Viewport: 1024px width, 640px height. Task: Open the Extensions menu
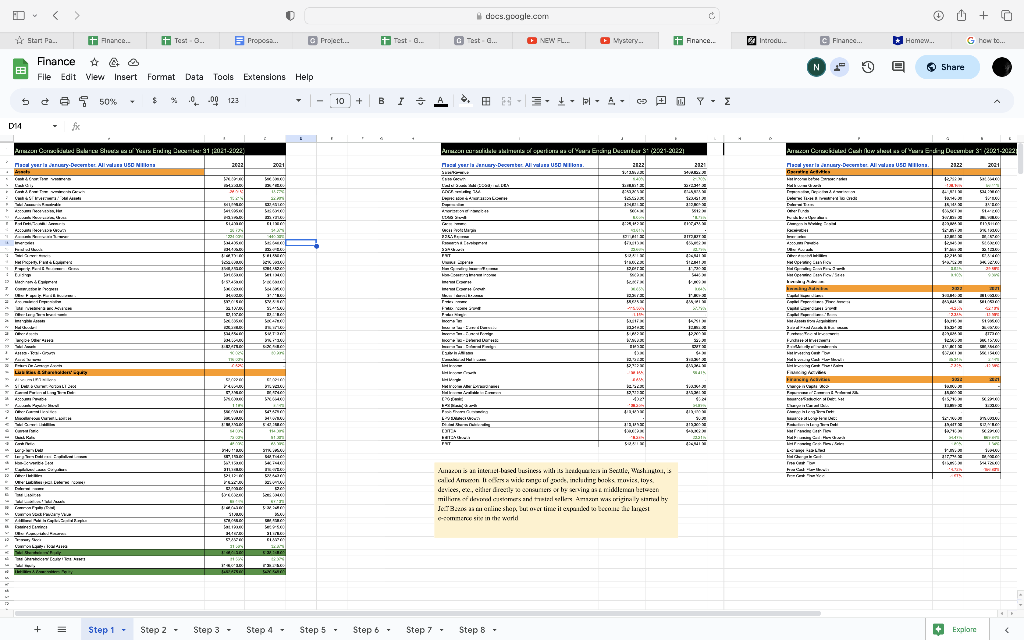click(264, 77)
